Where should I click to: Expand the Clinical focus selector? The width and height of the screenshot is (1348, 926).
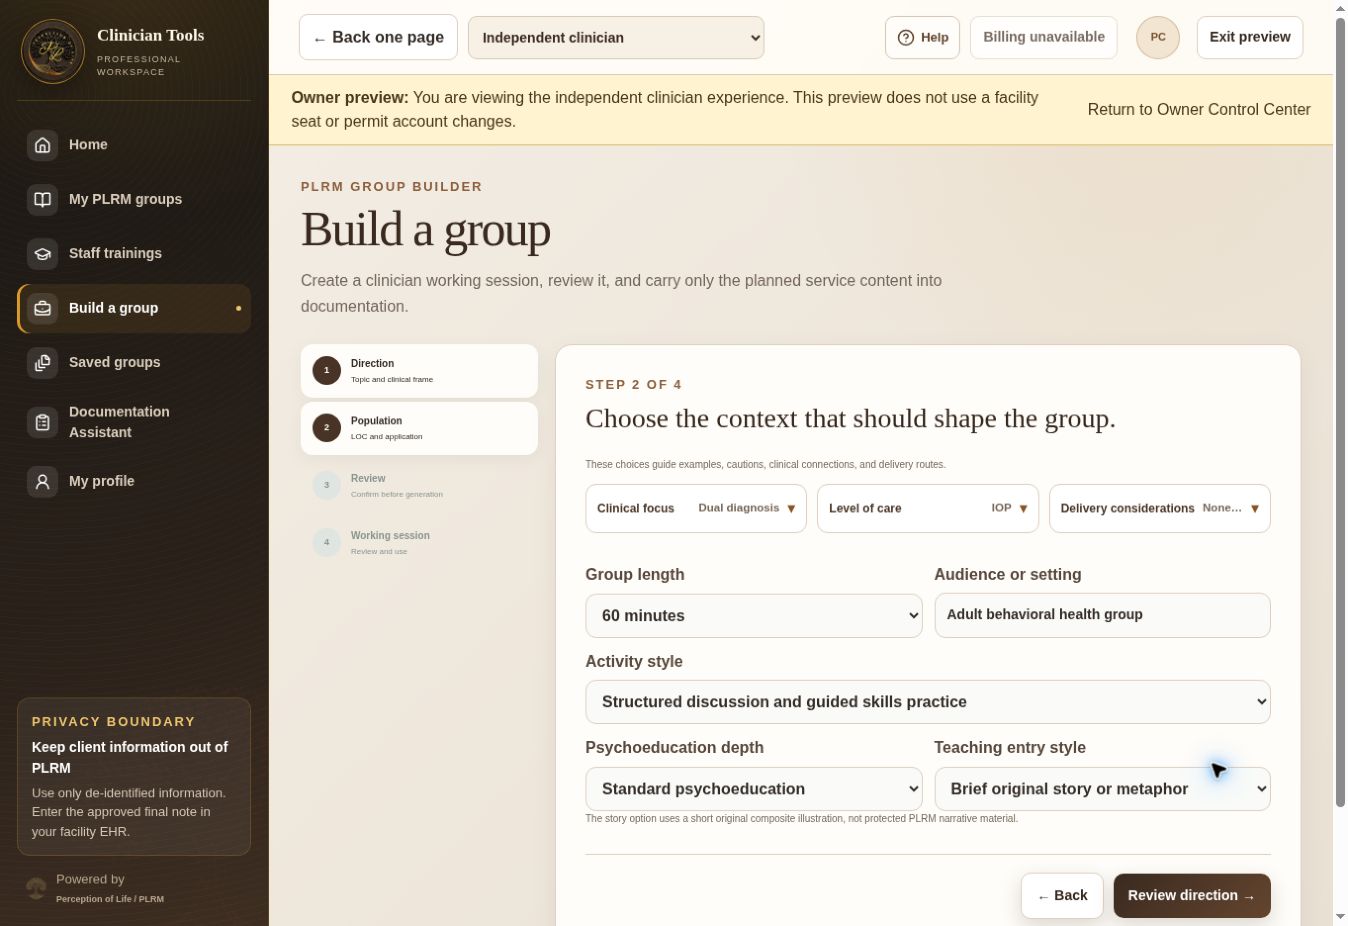(x=696, y=508)
